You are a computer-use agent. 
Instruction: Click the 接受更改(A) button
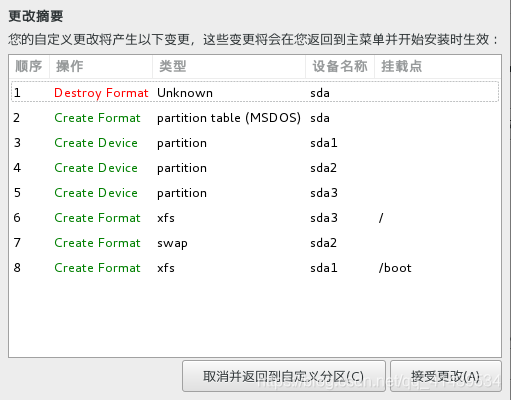pyautogui.click(x=446, y=376)
